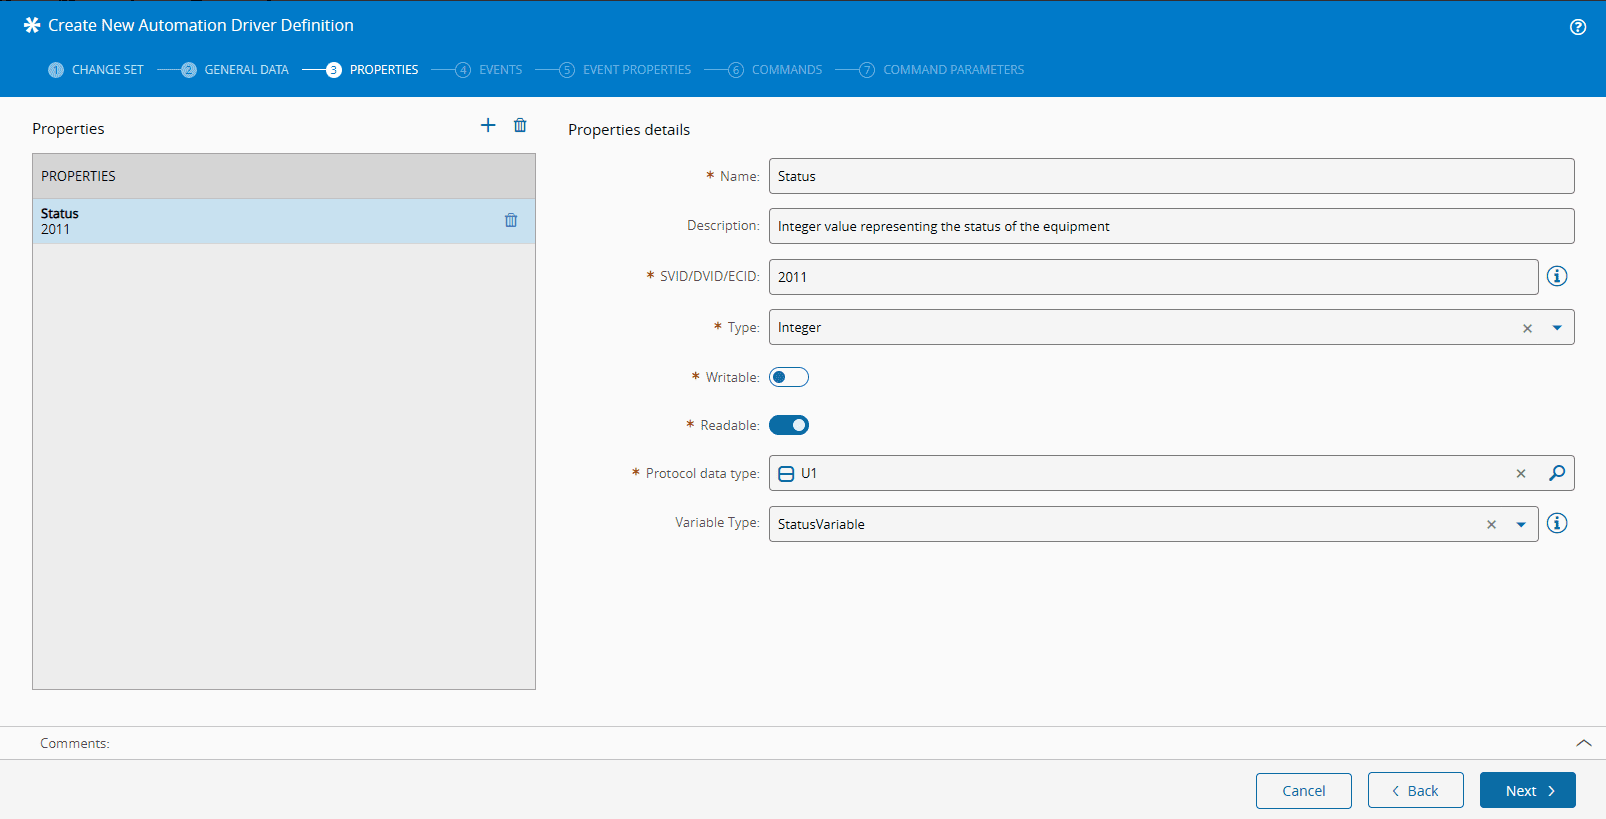Click into the Description input field
1606x819 pixels.
pos(1170,226)
